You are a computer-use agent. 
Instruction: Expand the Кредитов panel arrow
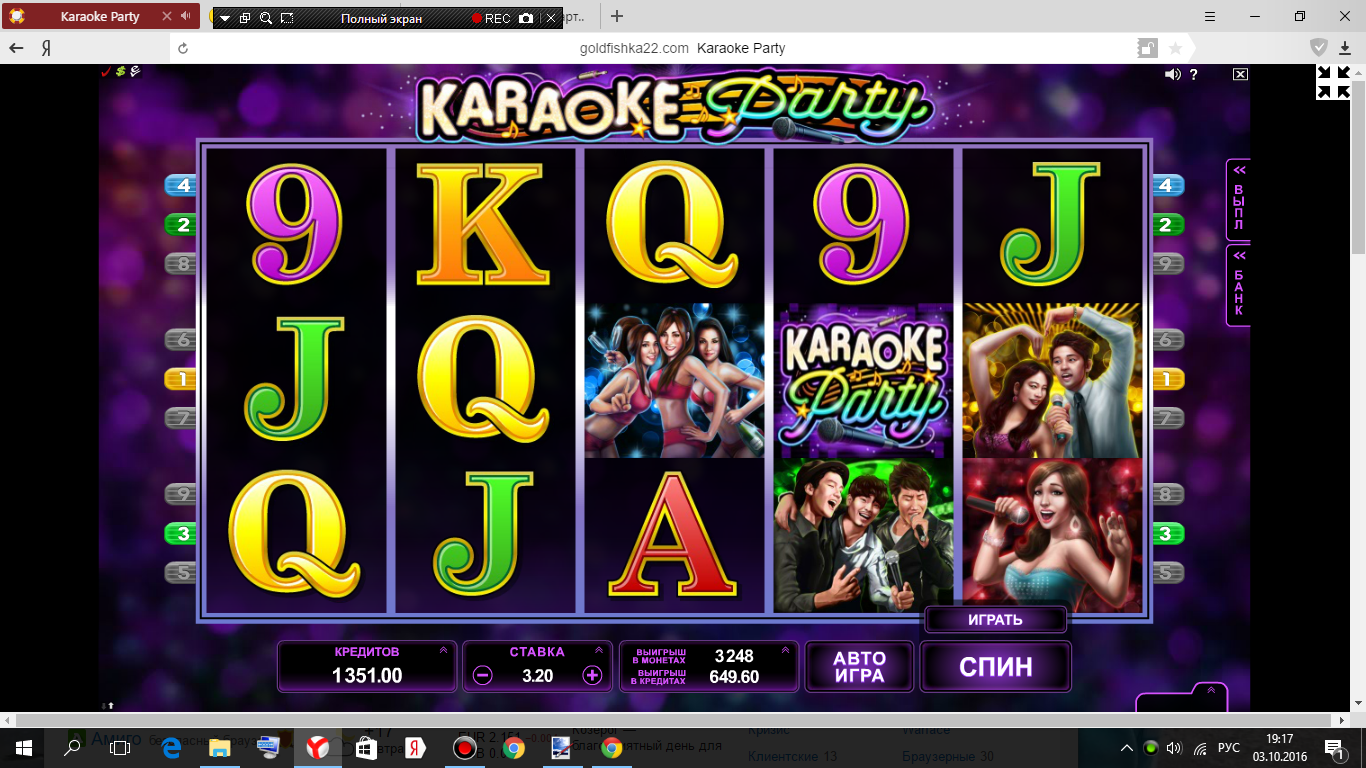point(443,650)
